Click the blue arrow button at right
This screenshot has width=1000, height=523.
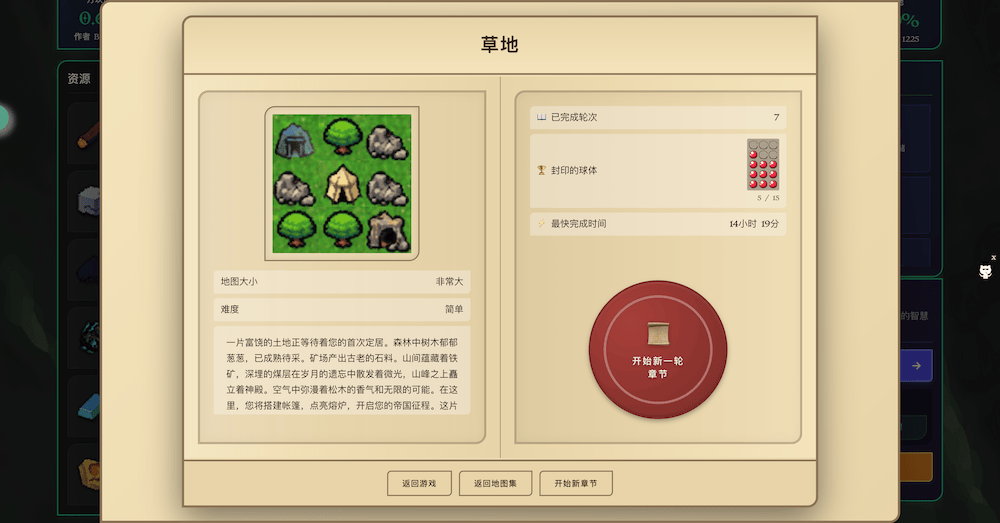pos(916,365)
